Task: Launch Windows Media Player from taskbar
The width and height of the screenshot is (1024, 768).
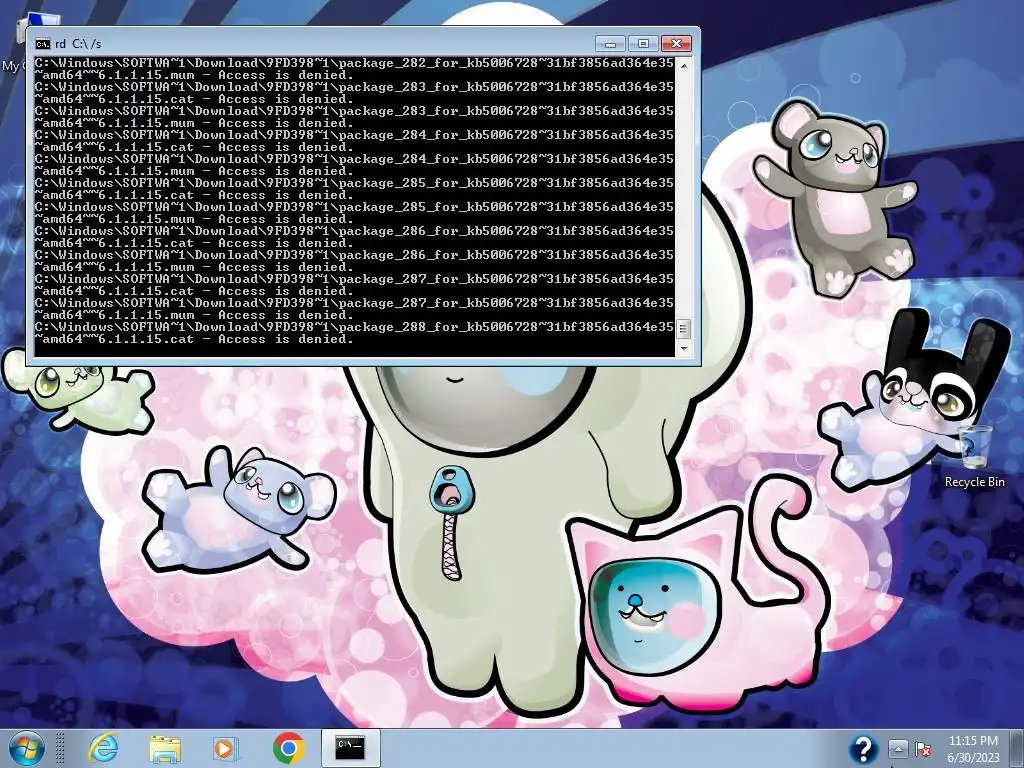Action: [x=226, y=748]
